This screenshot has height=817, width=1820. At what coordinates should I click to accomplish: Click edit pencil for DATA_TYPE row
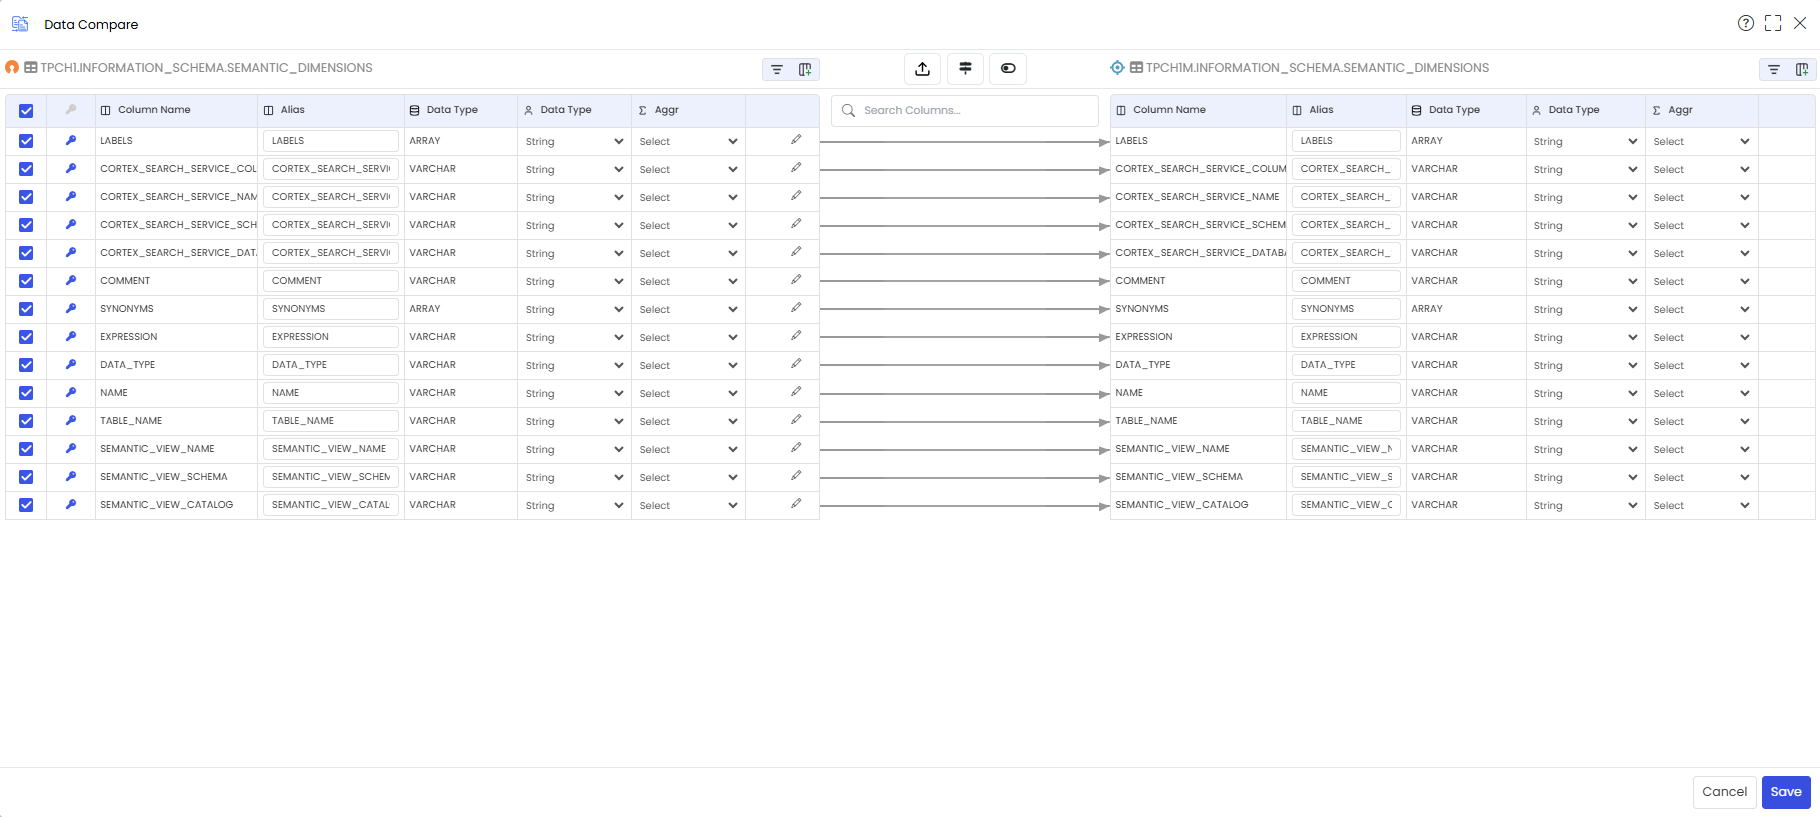click(x=796, y=364)
